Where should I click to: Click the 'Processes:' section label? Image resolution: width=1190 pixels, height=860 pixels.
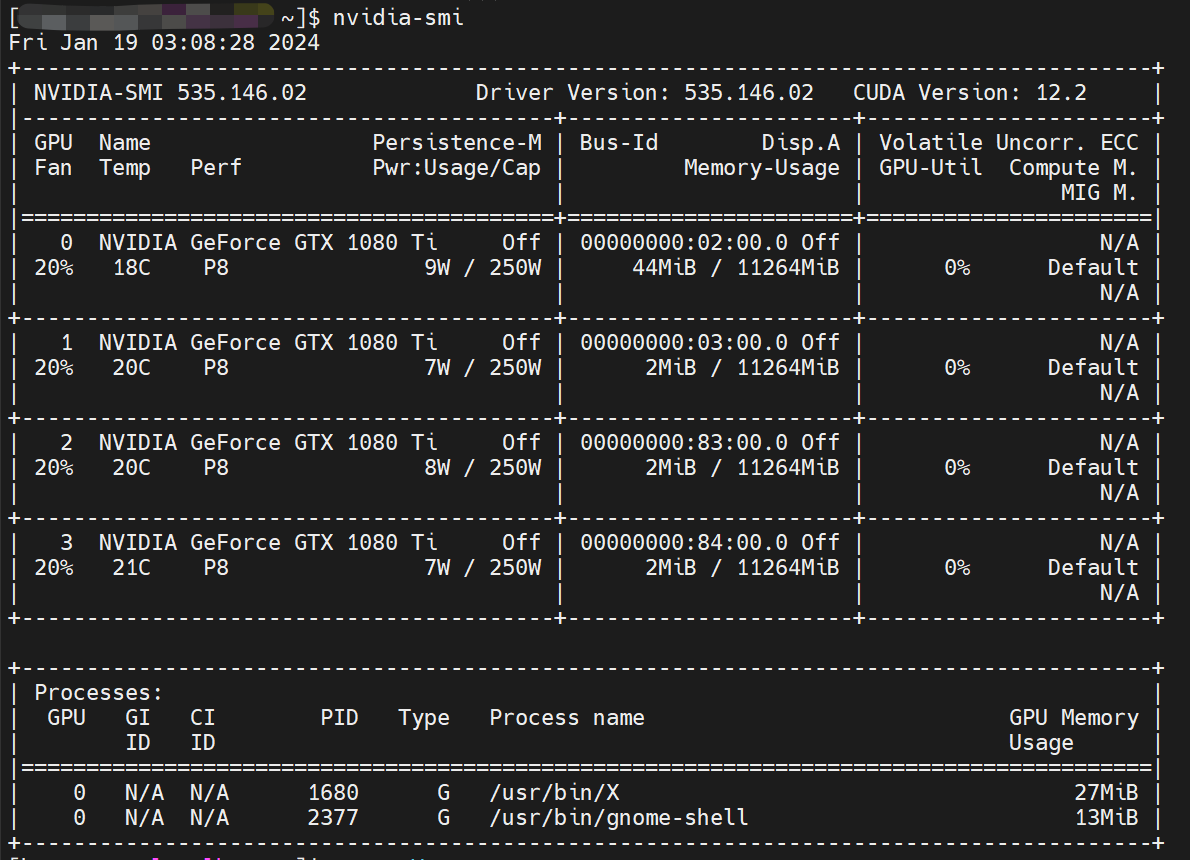tap(99, 693)
